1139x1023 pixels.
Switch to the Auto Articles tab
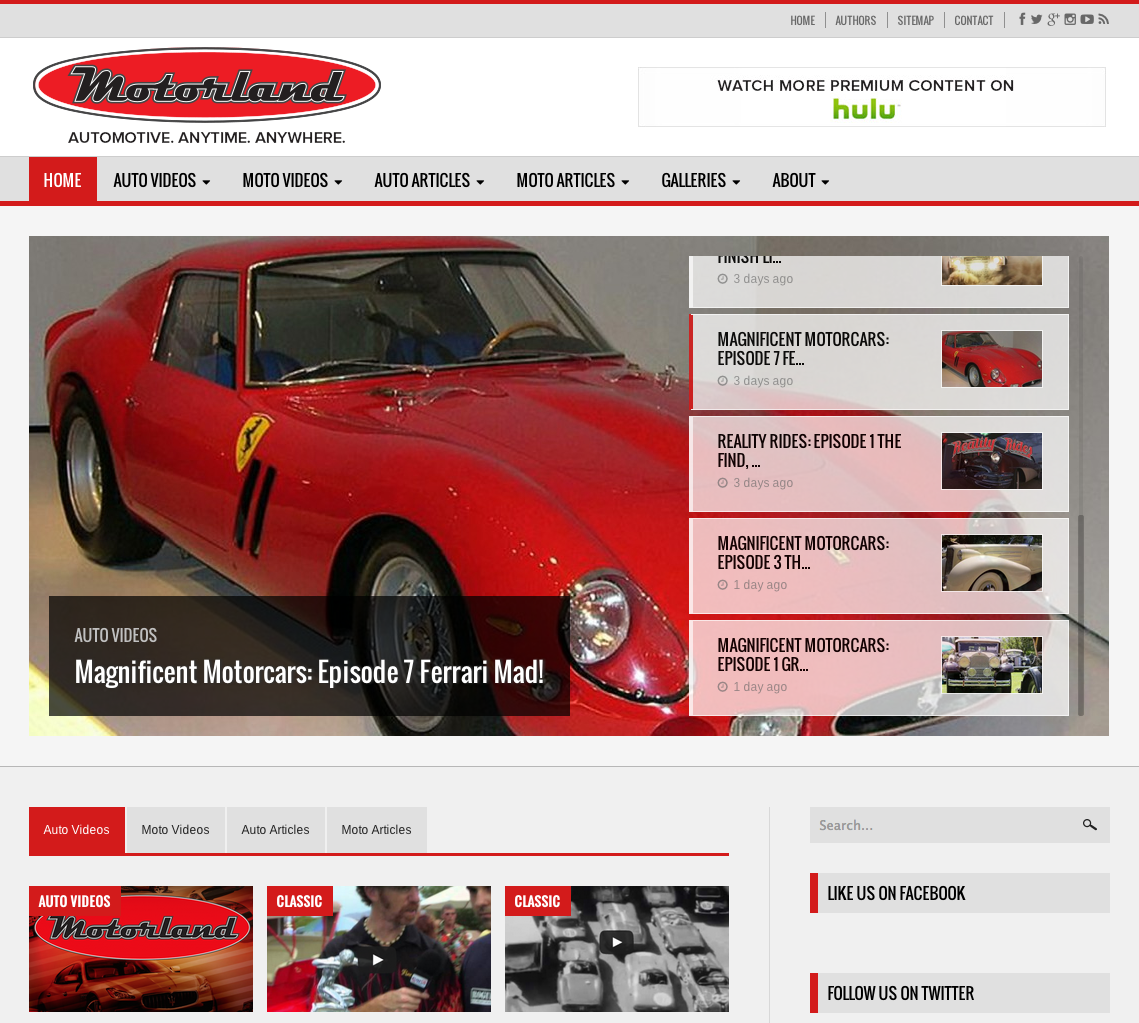coord(275,830)
